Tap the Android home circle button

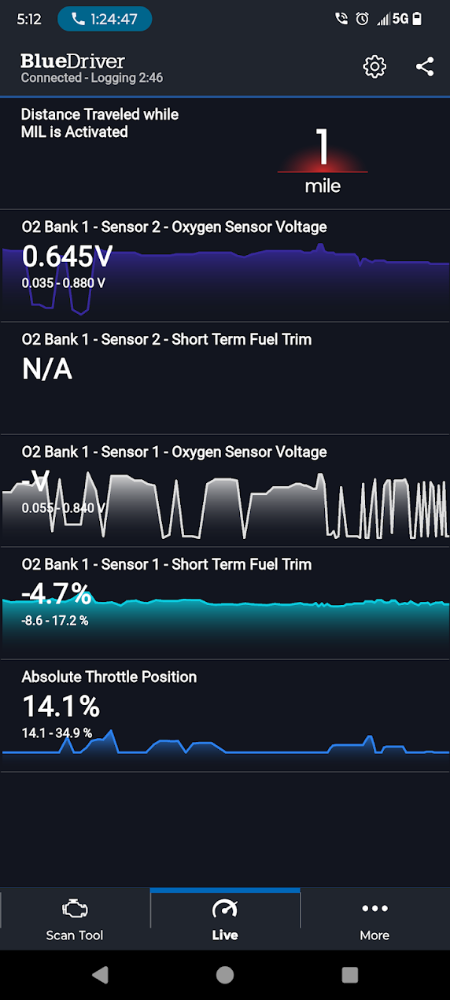point(225,974)
